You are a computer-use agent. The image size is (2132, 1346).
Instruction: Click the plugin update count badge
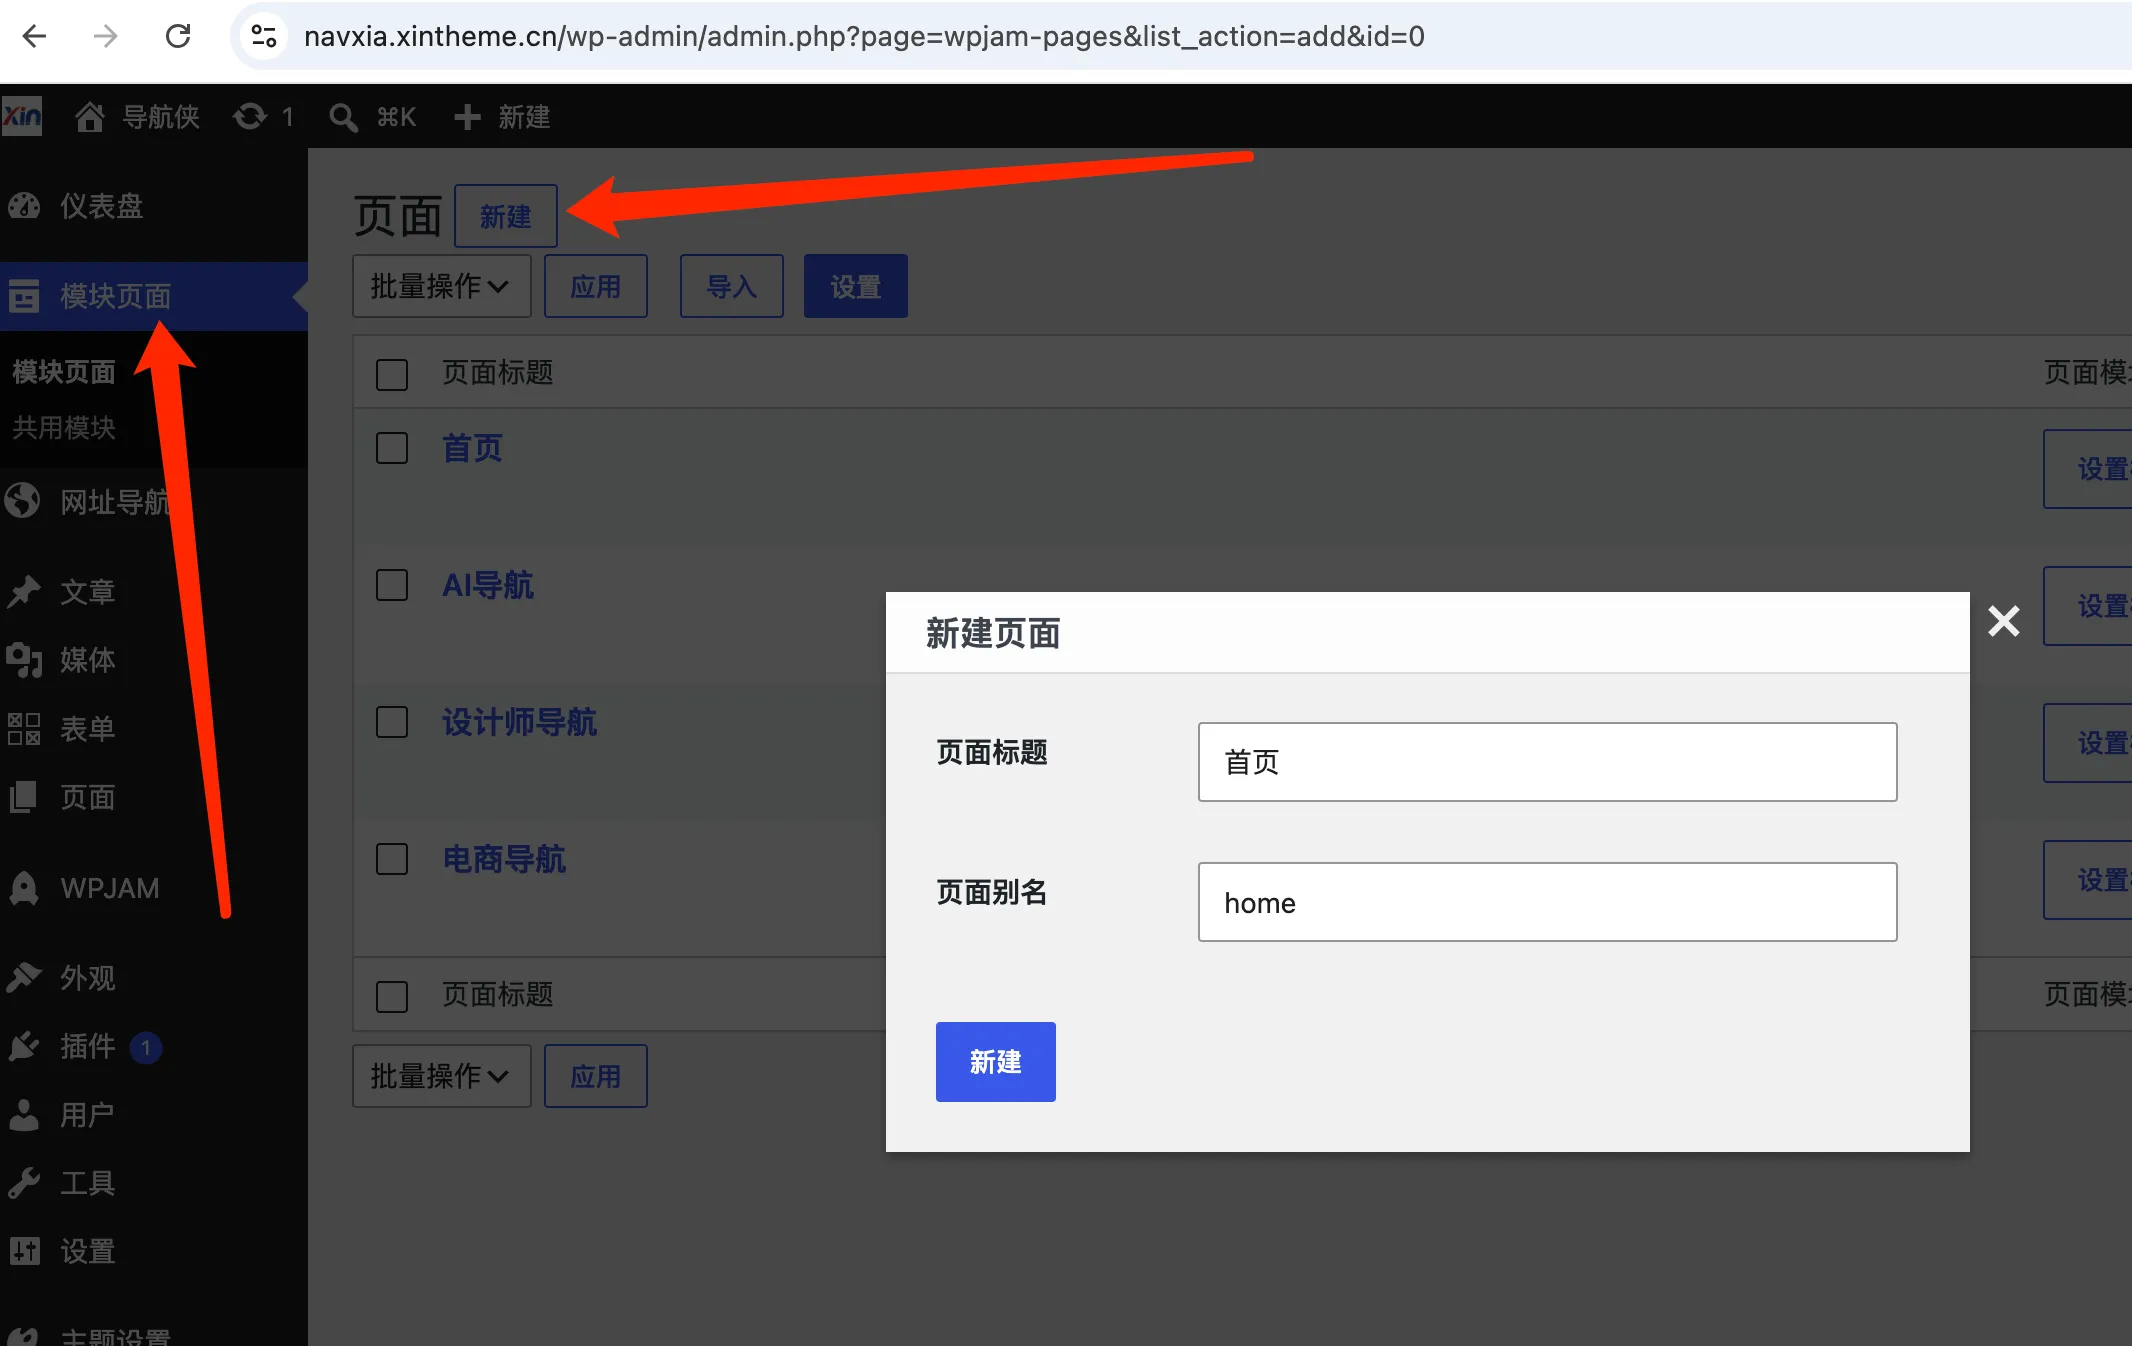click(x=146, y=1047)
